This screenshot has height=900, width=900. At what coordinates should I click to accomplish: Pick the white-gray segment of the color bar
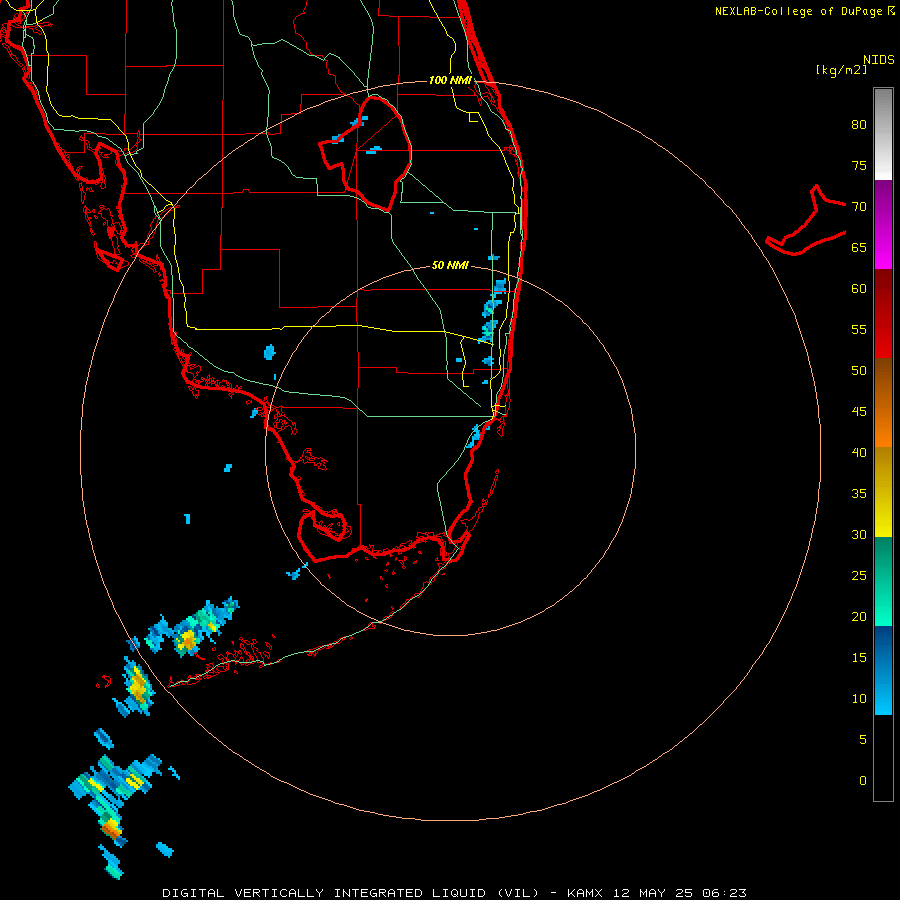point(883,134)
